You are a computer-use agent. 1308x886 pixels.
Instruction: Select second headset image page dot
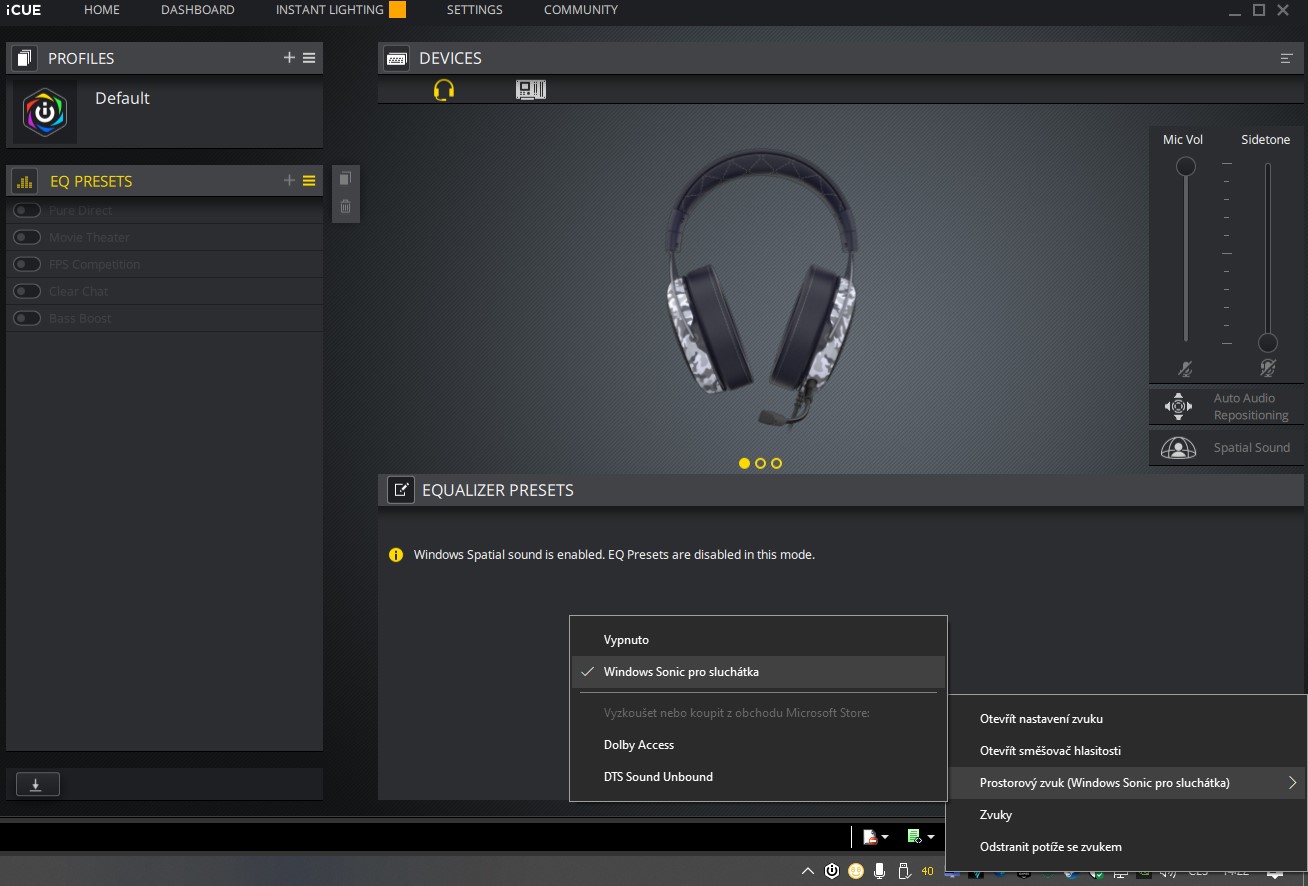760,463
